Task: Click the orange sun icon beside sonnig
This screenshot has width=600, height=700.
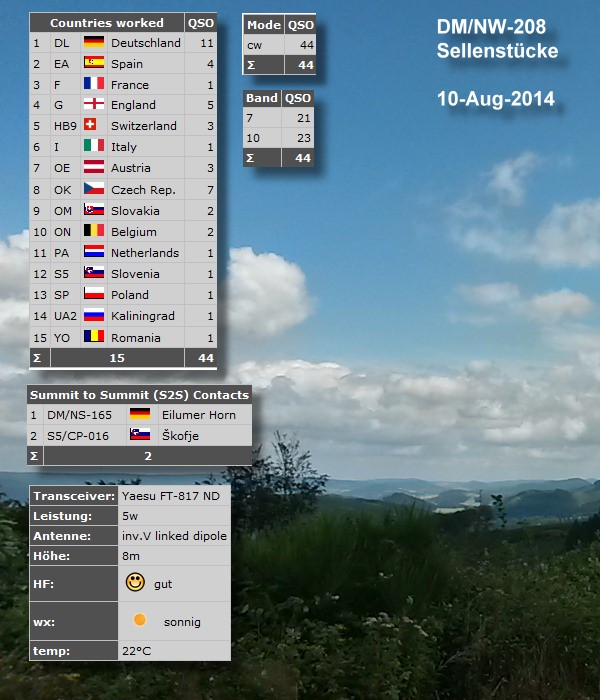Action: pos(139,621)
